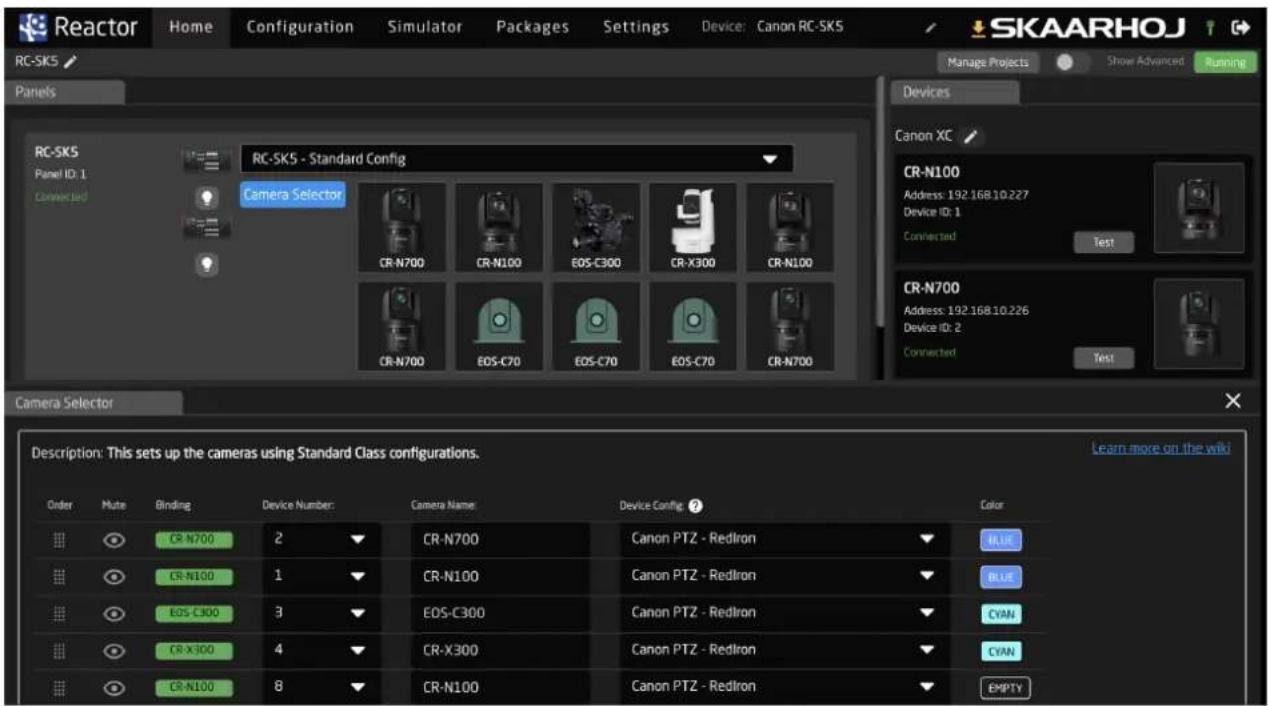This screenshot has height=706, width=1268.
Task: Mute the CR-N700 row eye icon
Action: tap(114, 540)
